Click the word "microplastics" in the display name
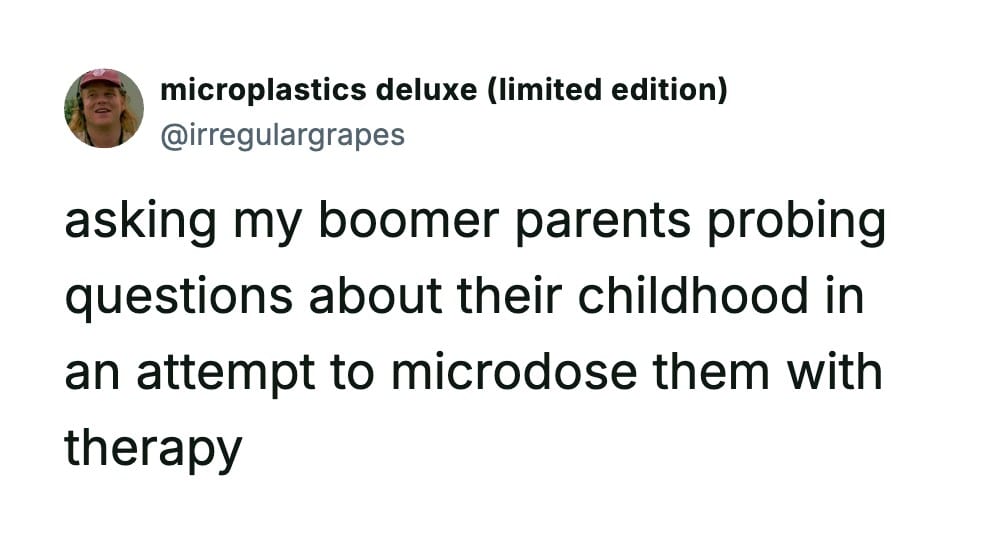 pyautogui.click(x=262, y=90)
